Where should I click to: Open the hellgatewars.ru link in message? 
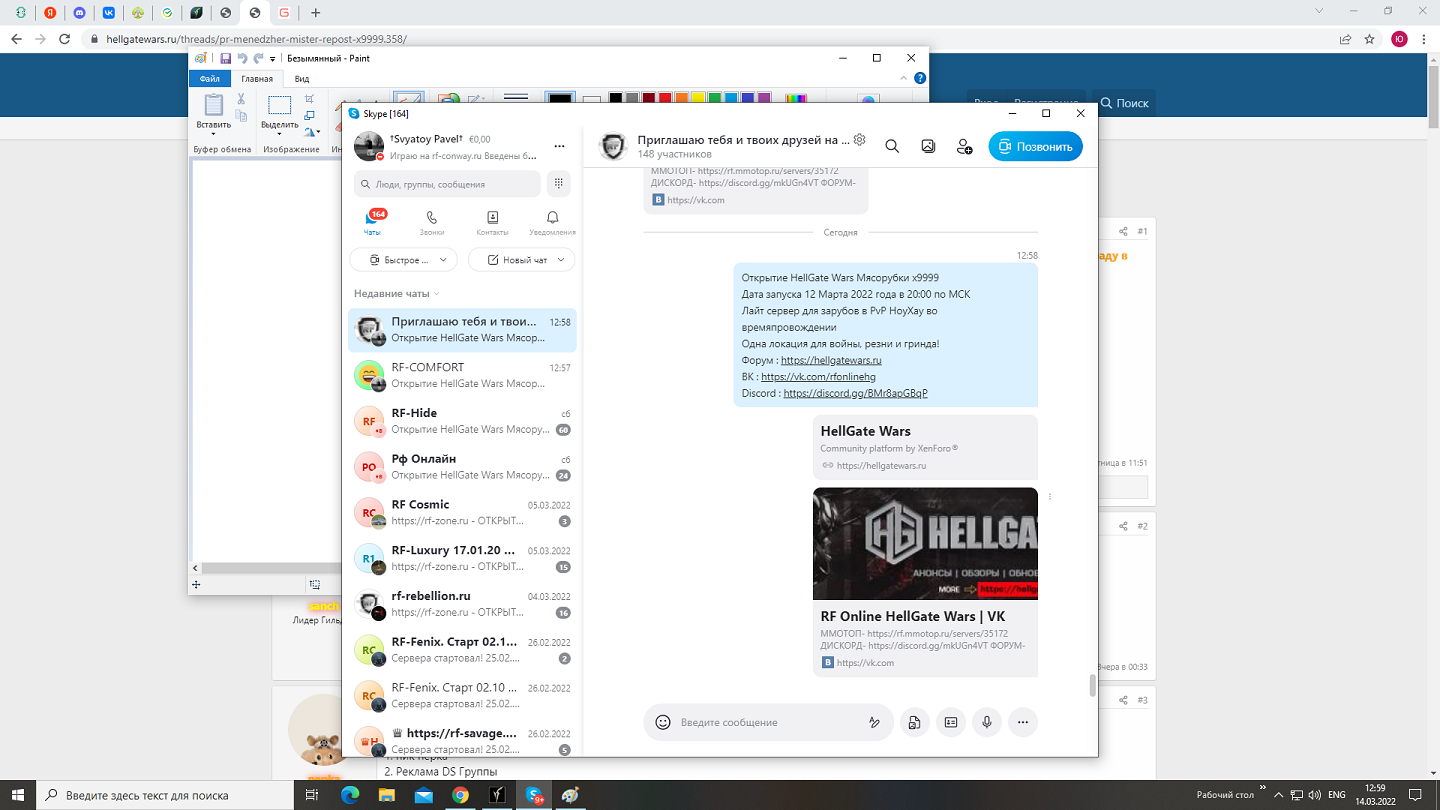831,360
